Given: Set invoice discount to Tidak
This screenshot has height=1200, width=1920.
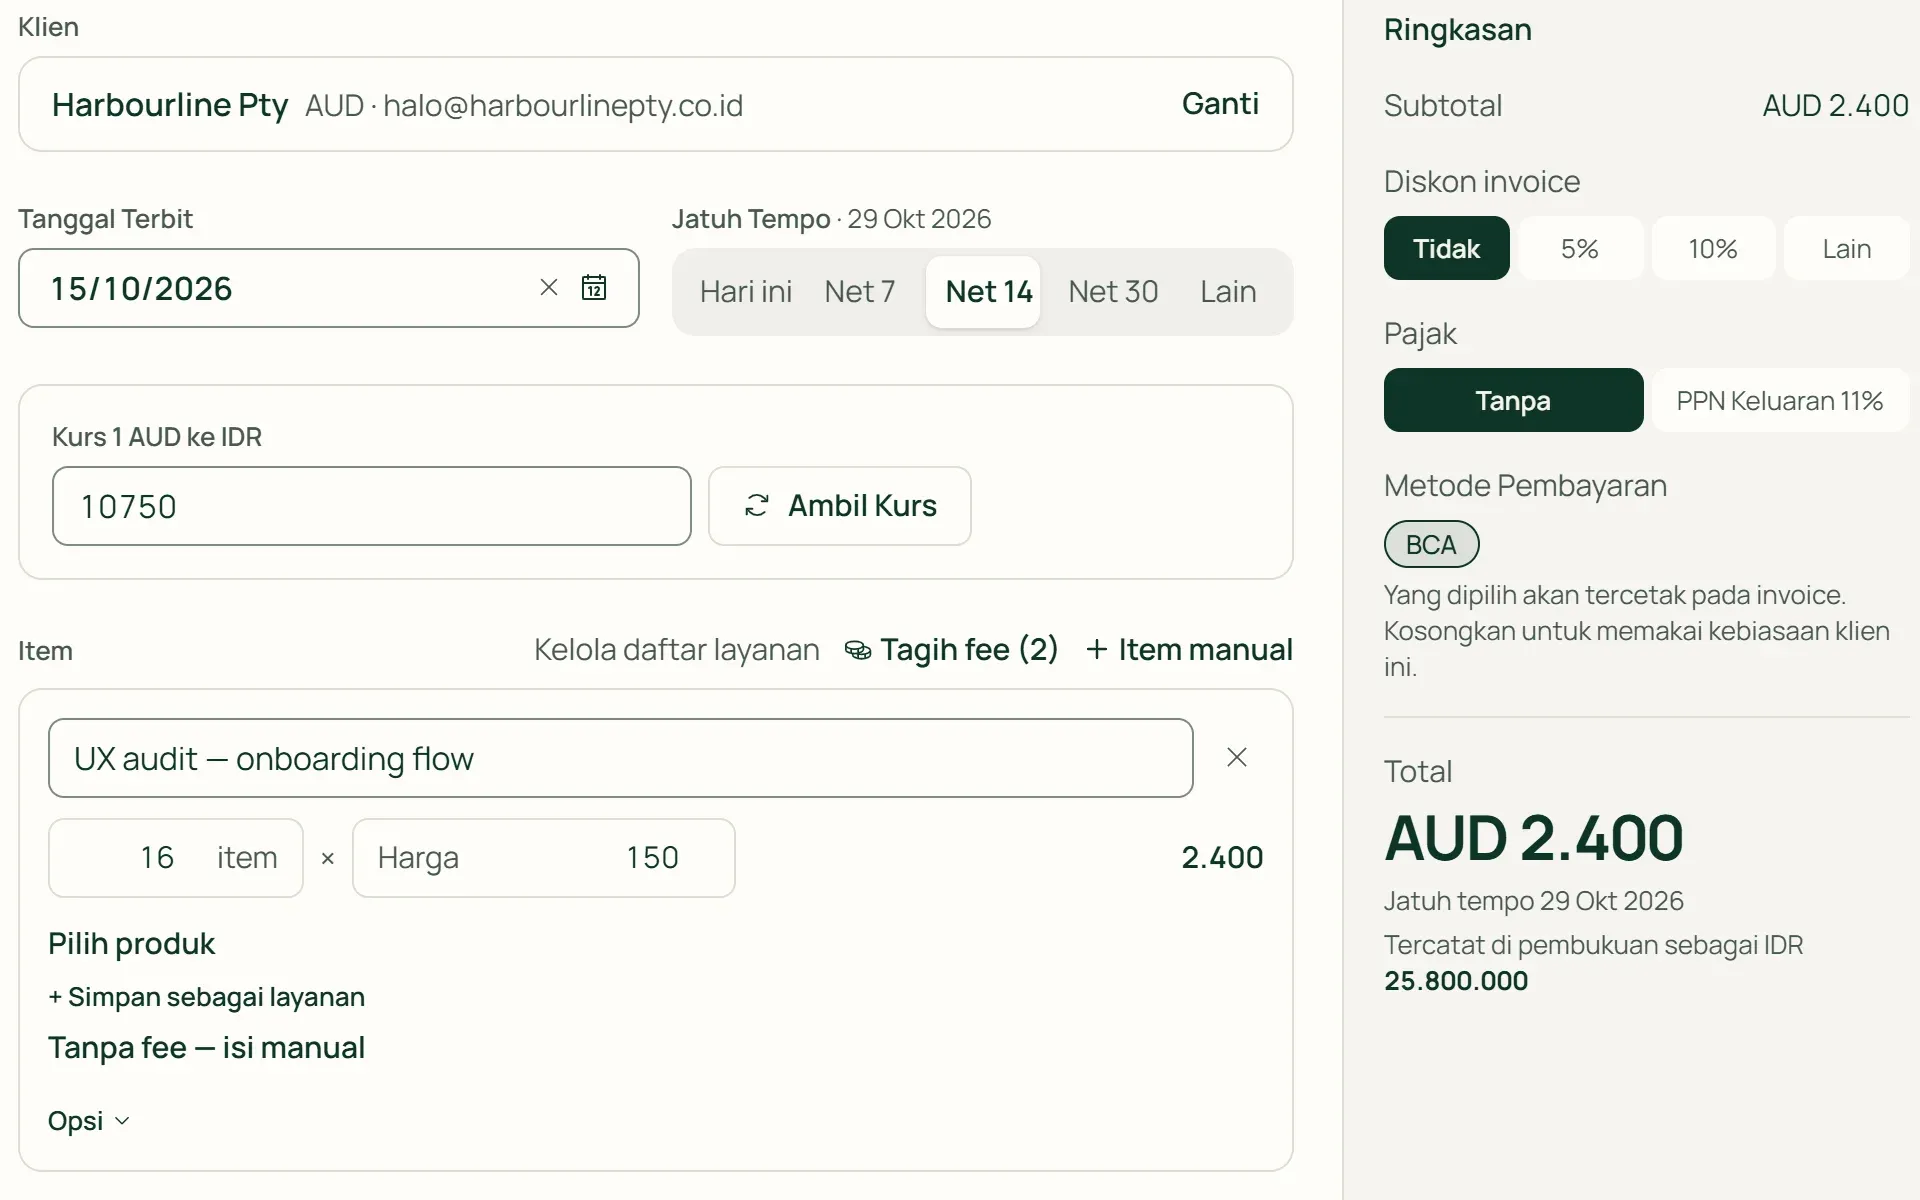Looking at the screenshot, I should [x=1447, y=248].
